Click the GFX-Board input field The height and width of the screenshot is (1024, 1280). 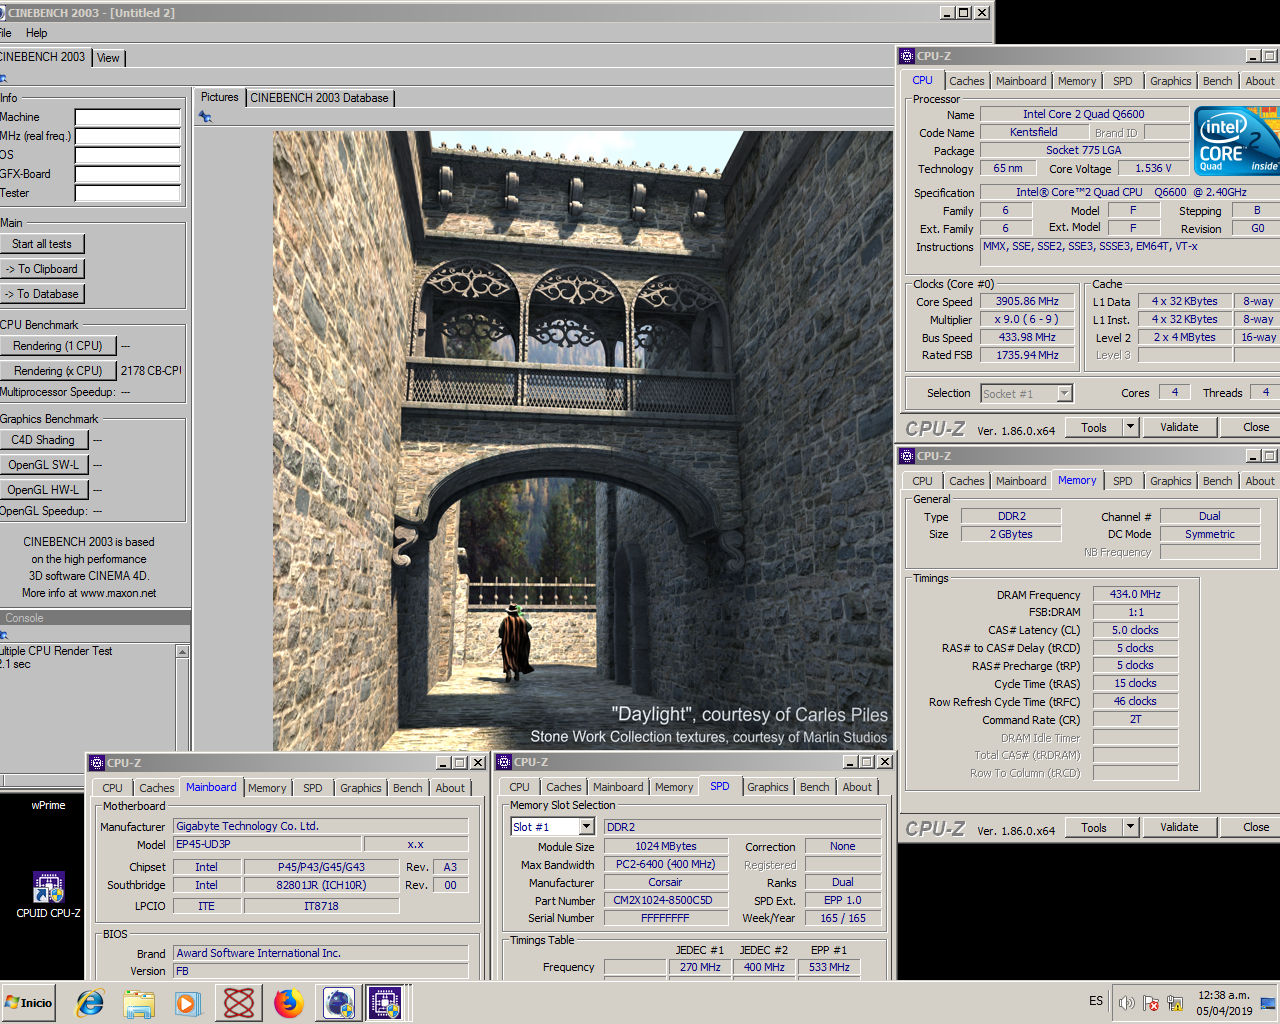[x=128, y=174]
